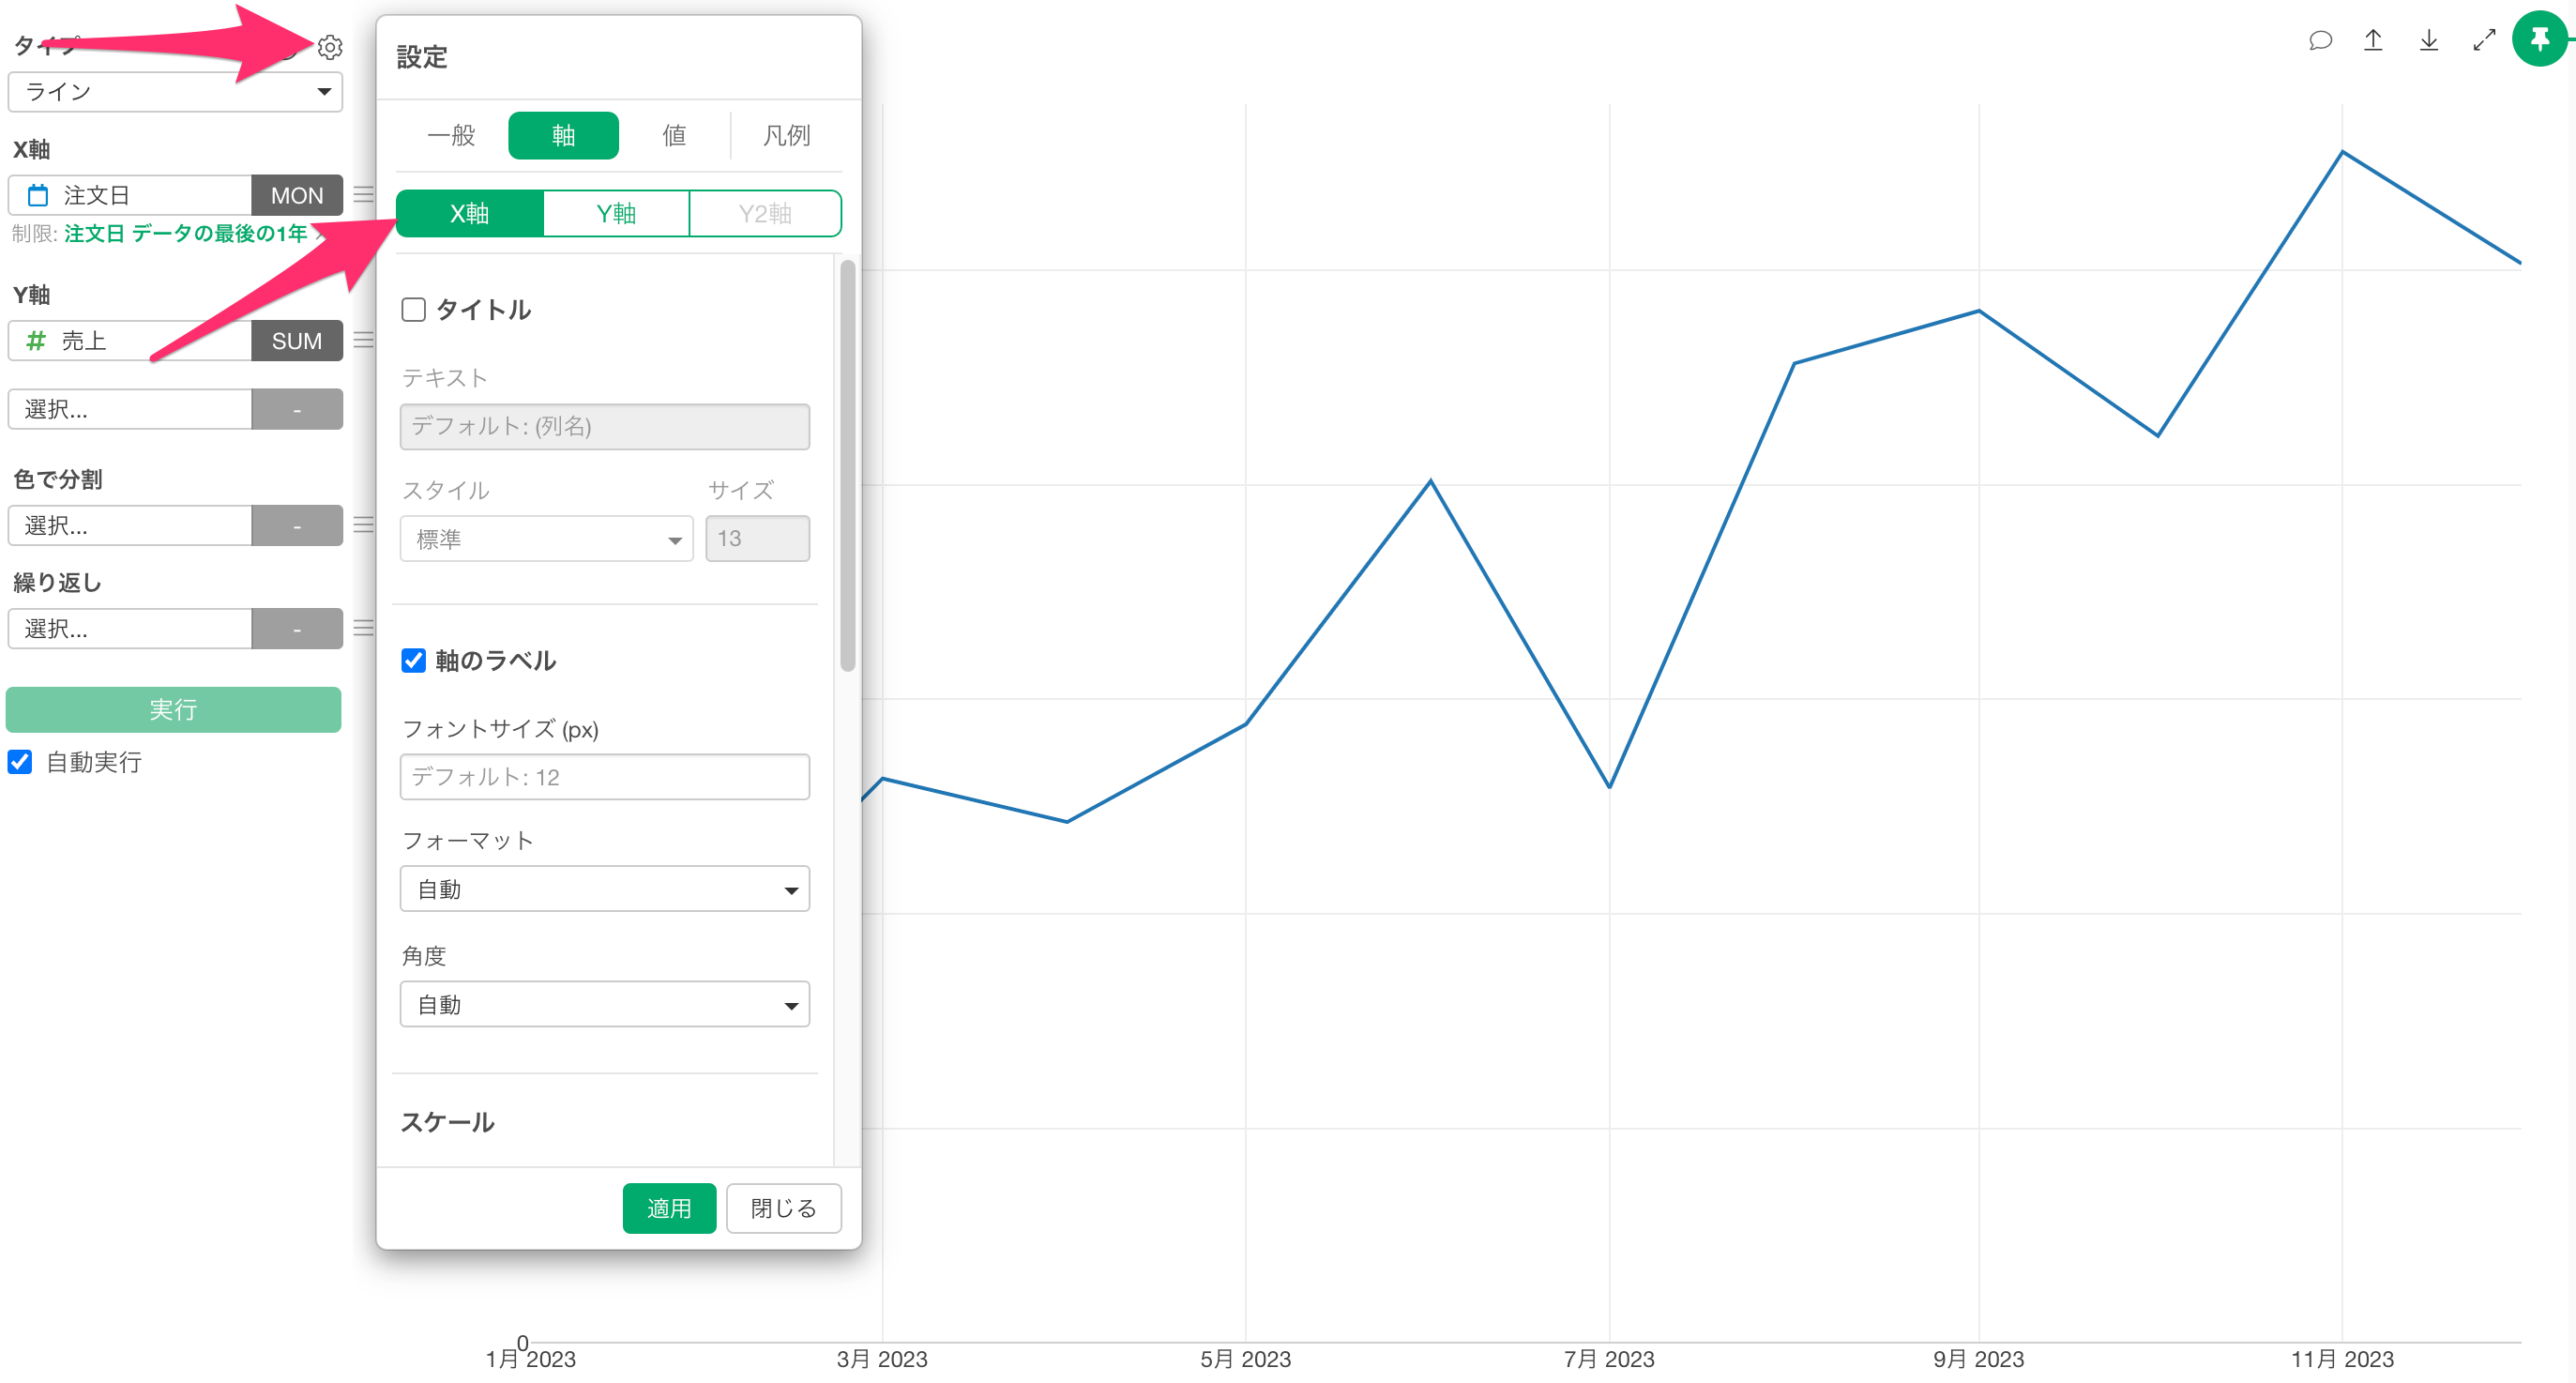Expand chart to full screen

pos(2484,40)
